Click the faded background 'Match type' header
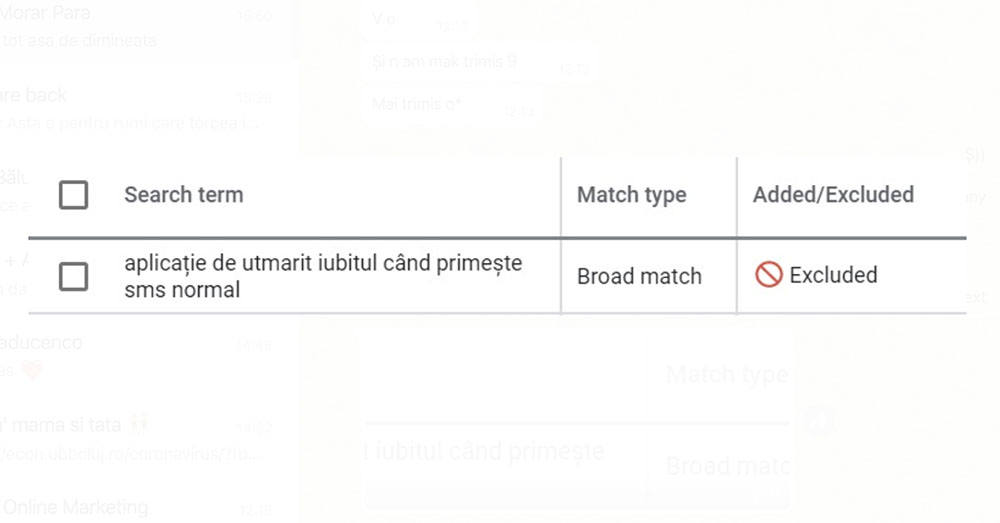Image resolution: width=1000 pixels, height=523 pixels. click(727, 376)
